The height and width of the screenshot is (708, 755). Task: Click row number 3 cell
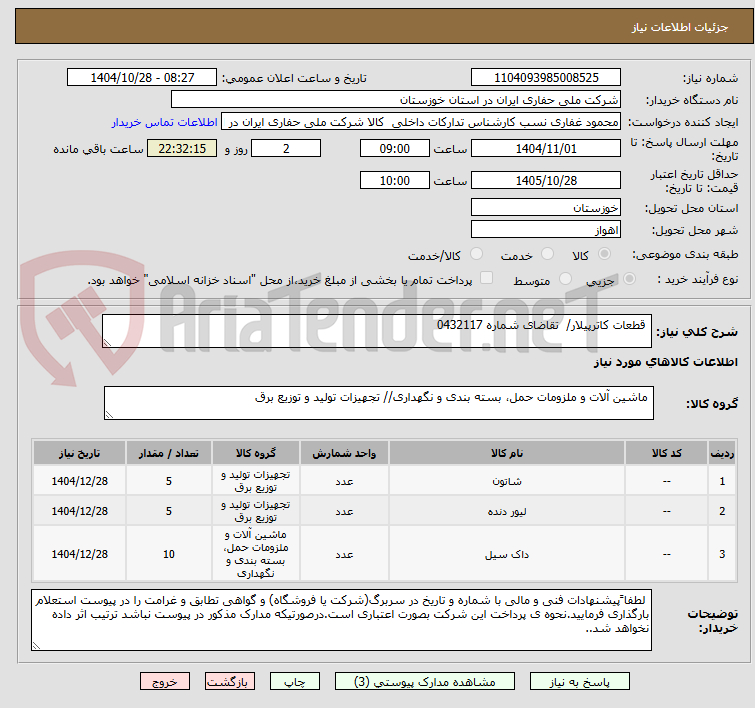point(722,554)
